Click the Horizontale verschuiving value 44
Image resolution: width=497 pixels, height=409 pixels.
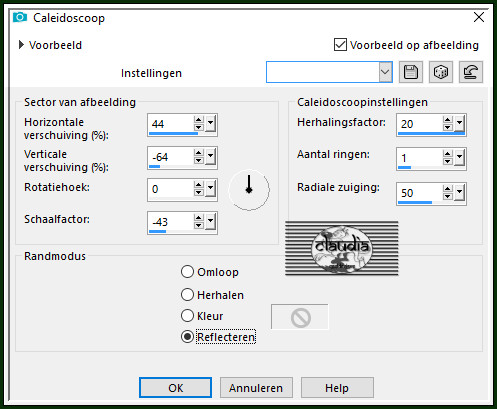(x=158, y=124)
